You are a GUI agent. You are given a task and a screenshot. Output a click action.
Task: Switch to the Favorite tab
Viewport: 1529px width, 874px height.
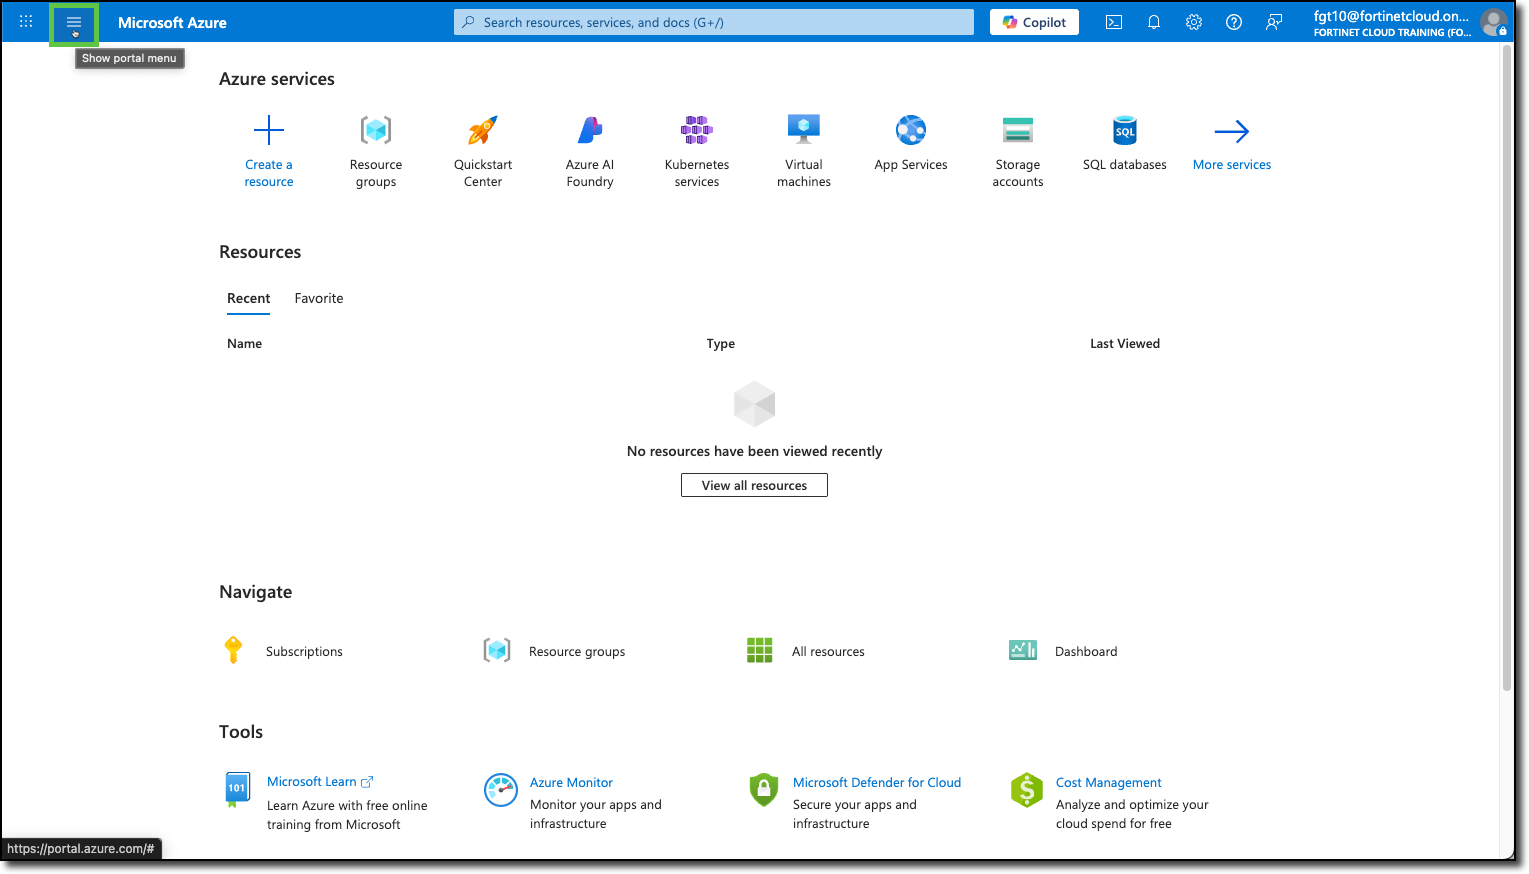[x=318, y=298]
